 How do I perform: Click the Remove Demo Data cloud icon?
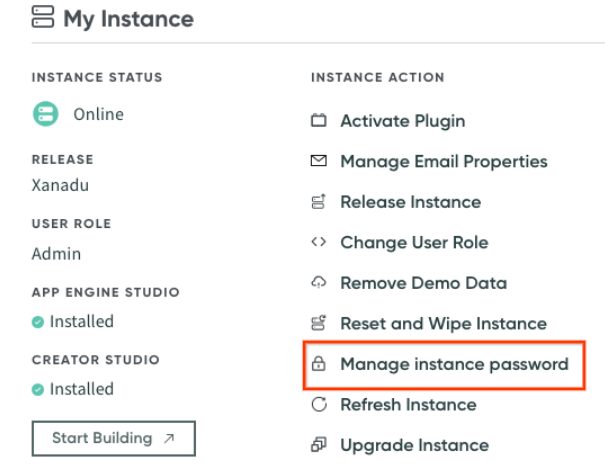click(x=319, y=283)
